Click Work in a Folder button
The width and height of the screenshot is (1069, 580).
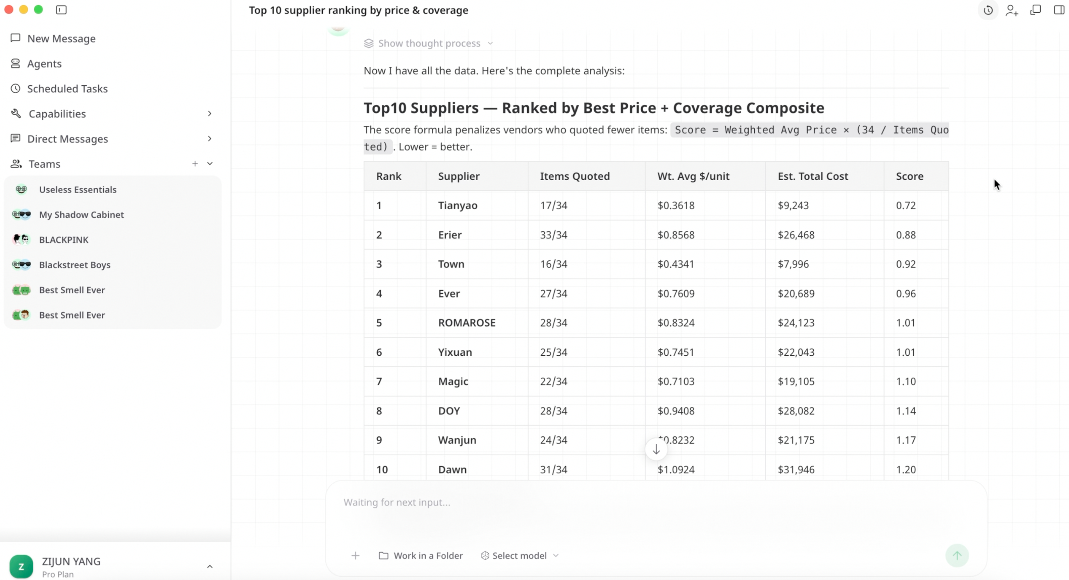421,556
